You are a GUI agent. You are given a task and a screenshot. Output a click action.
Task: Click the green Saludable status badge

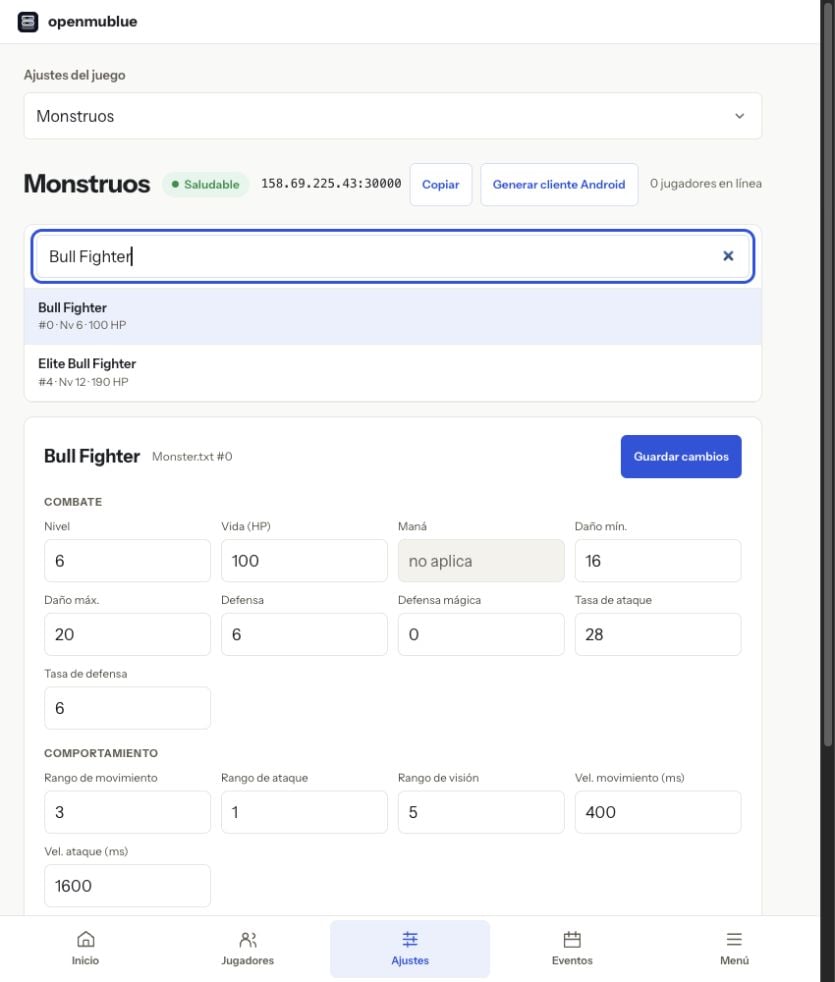pyautogui.click(x=205, y=184)
